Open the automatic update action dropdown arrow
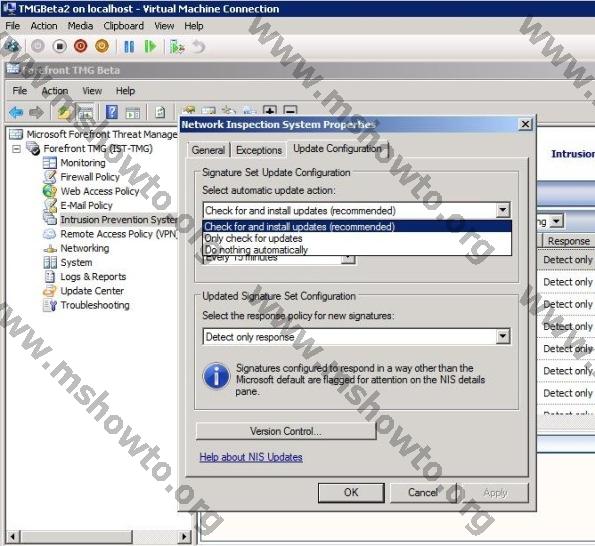This screenshot has width=595, height=546. 503,210
